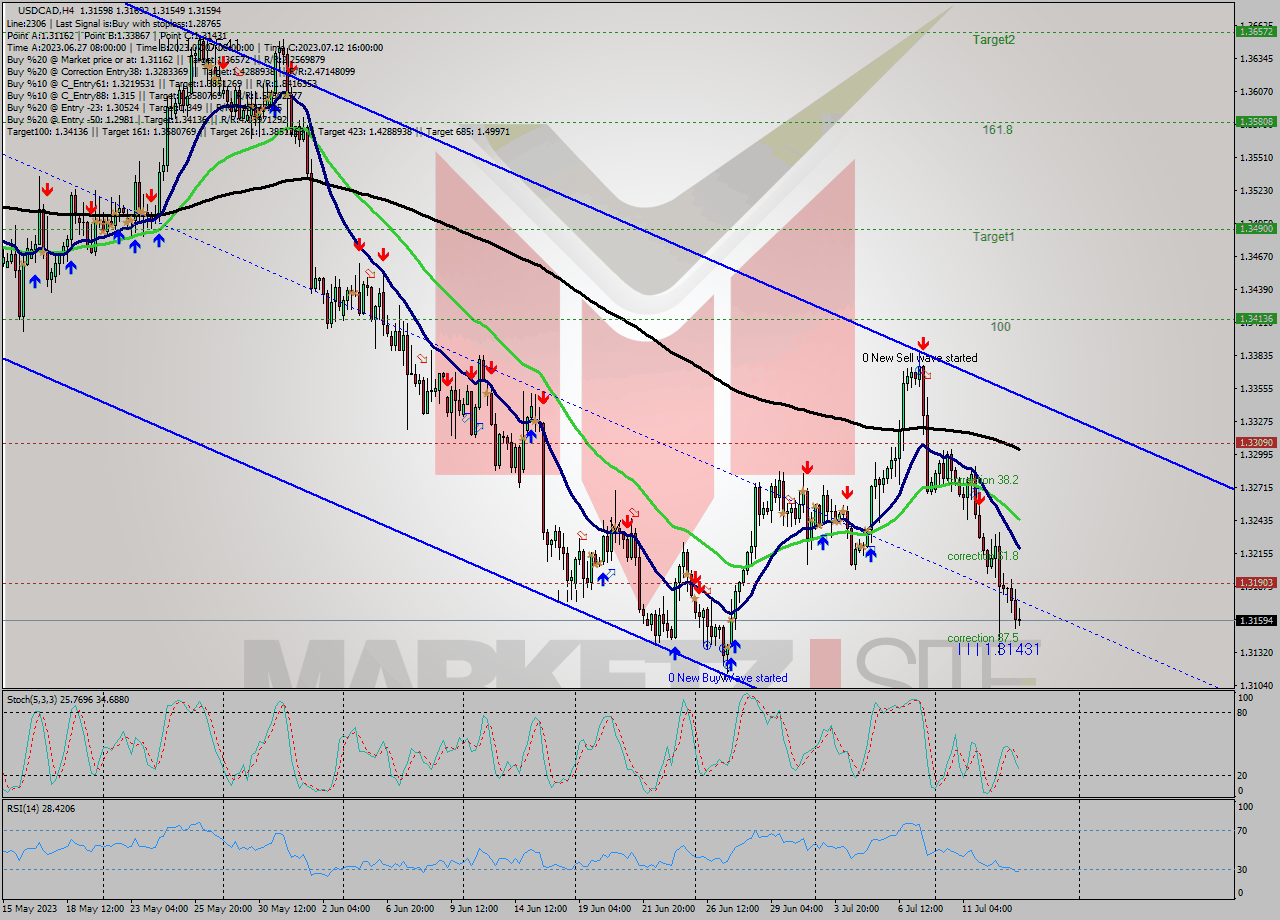
Task: Click the 'correction 38.2' label
Action: [x=983, y=480]
